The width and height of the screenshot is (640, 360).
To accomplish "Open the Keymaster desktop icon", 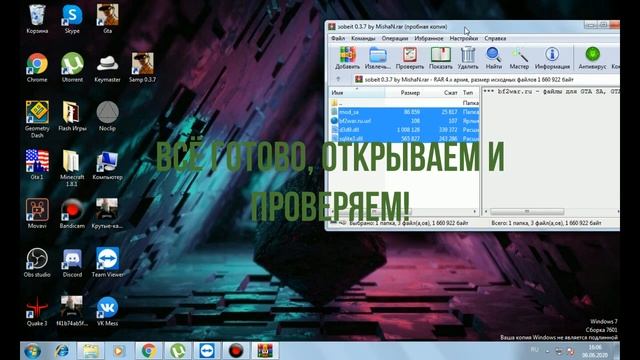I will (x=107, y=68).
